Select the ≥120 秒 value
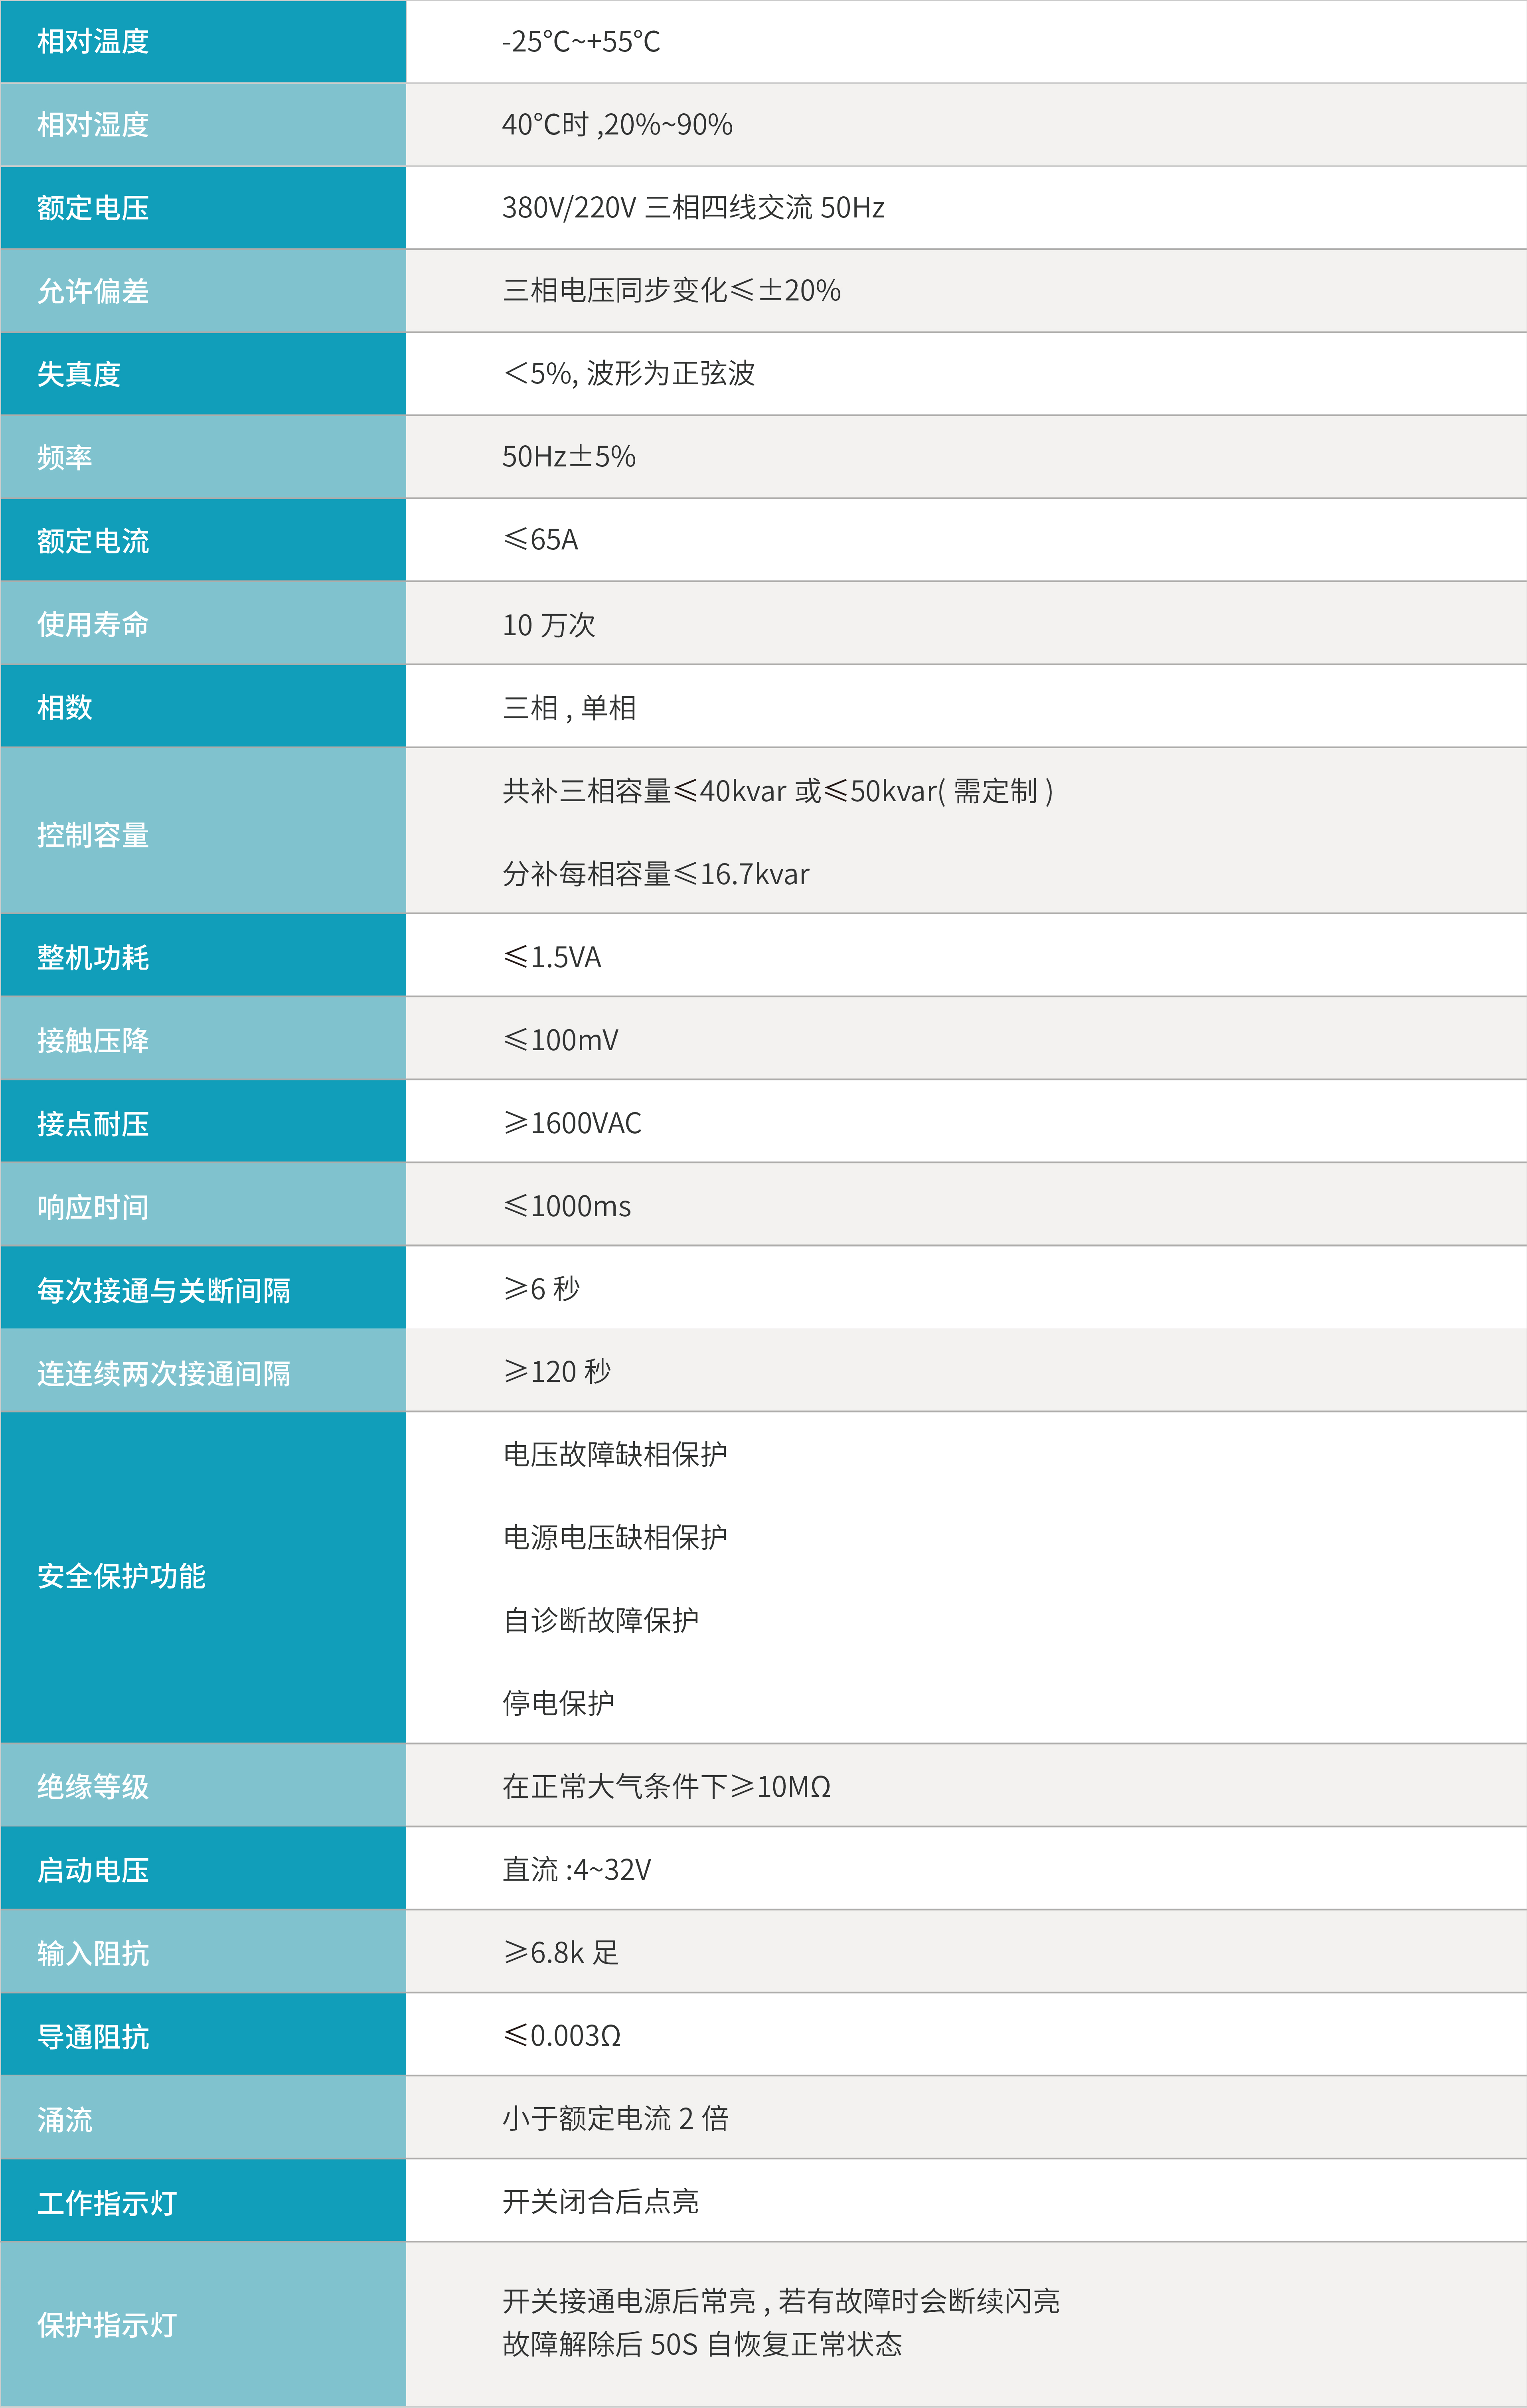The height and width of the screenshot is (2408, 1527). (557, 1371)
